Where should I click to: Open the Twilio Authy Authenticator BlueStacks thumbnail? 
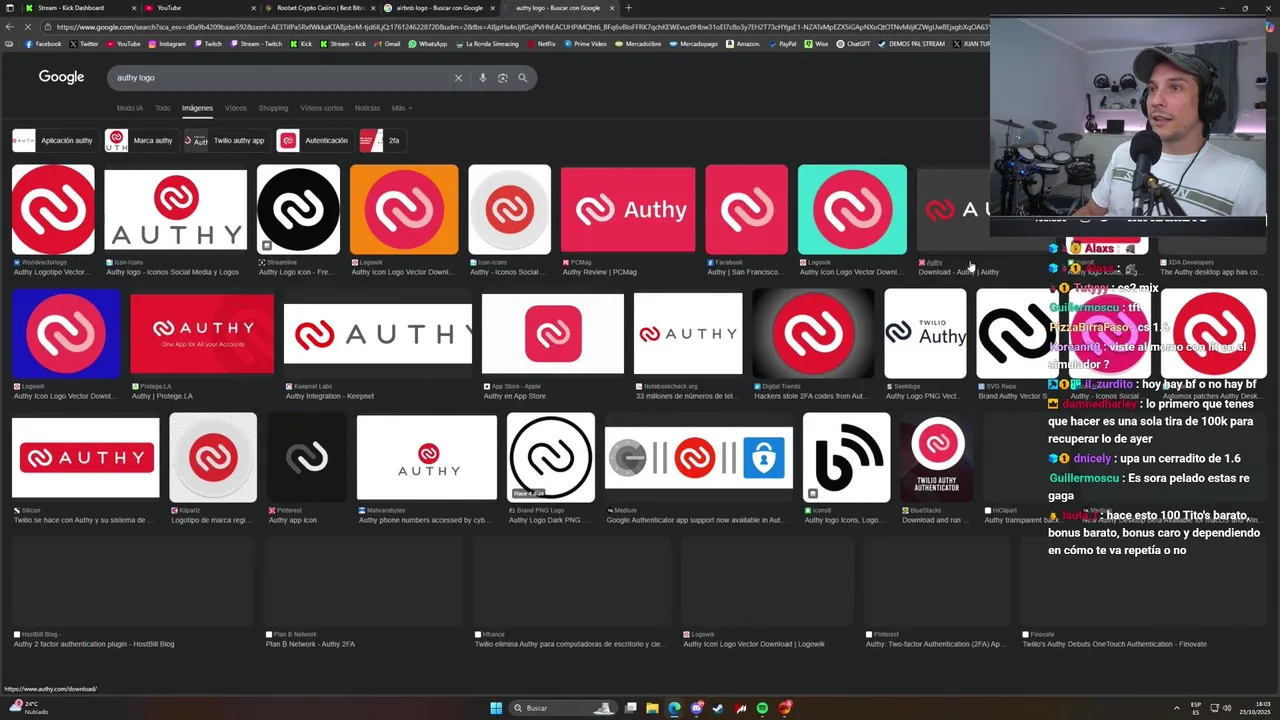tap(937, 458)
